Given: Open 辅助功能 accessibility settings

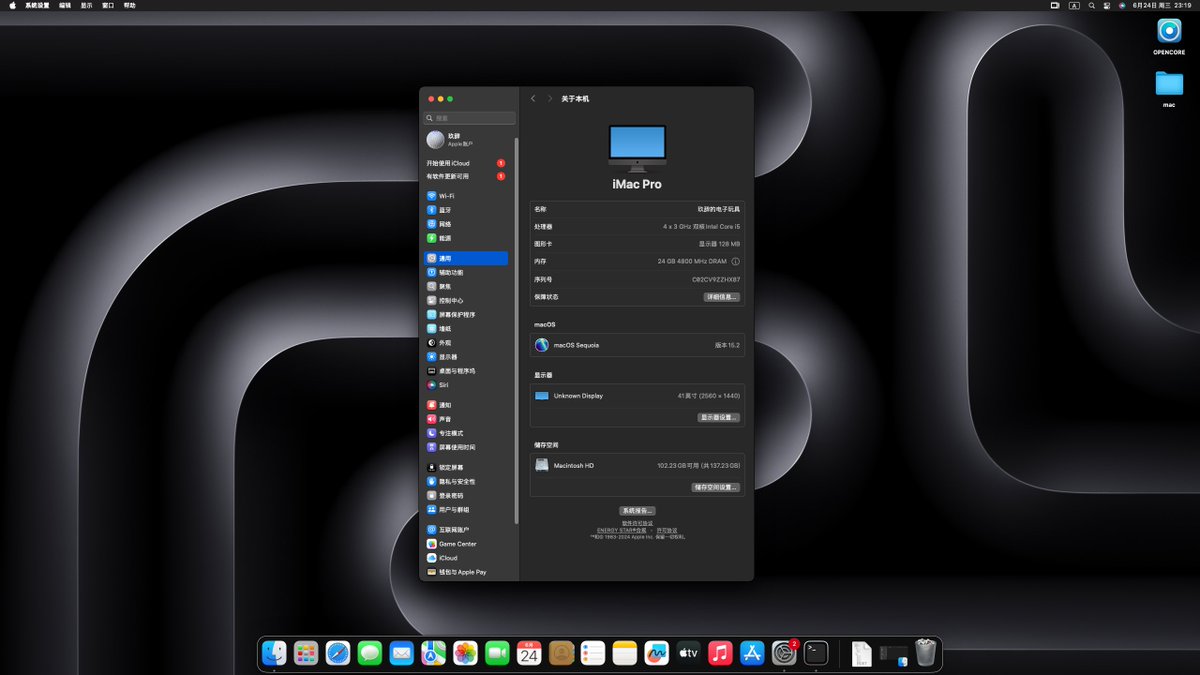Looking at the screenshot, I should point(466,272).
